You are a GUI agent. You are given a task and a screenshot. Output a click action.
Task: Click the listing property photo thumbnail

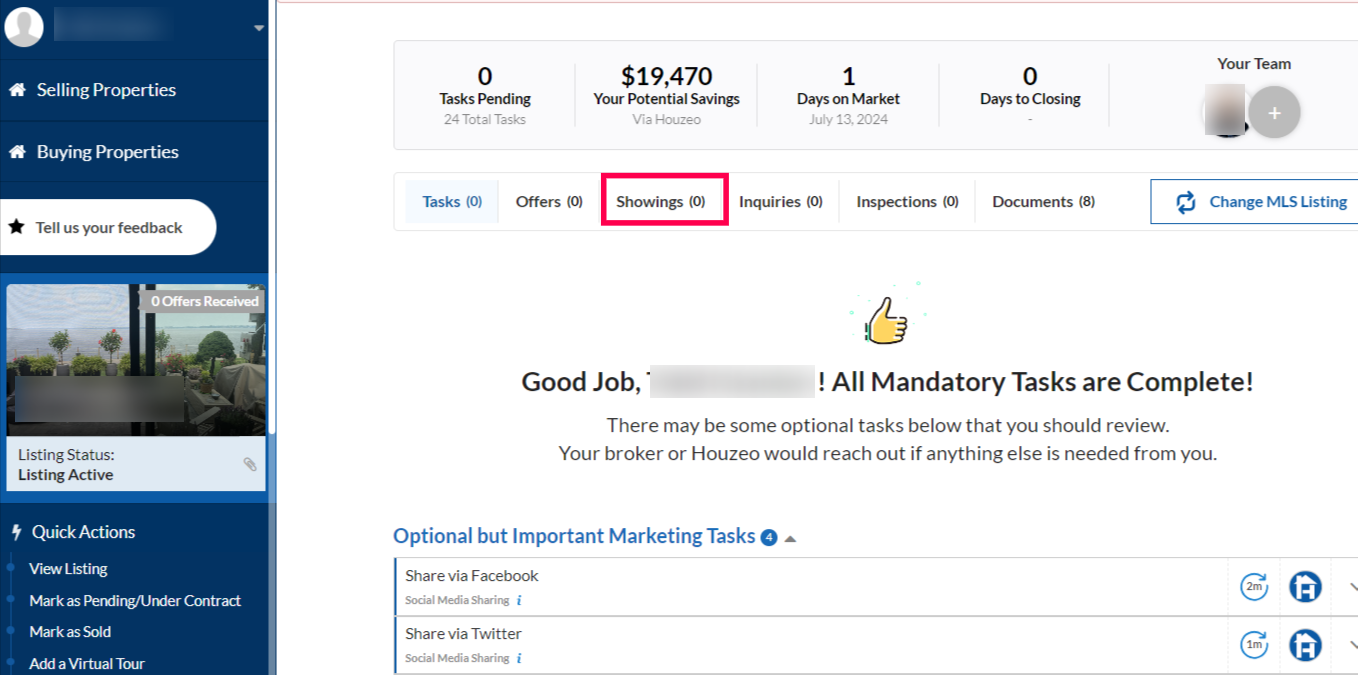(136, 360)
